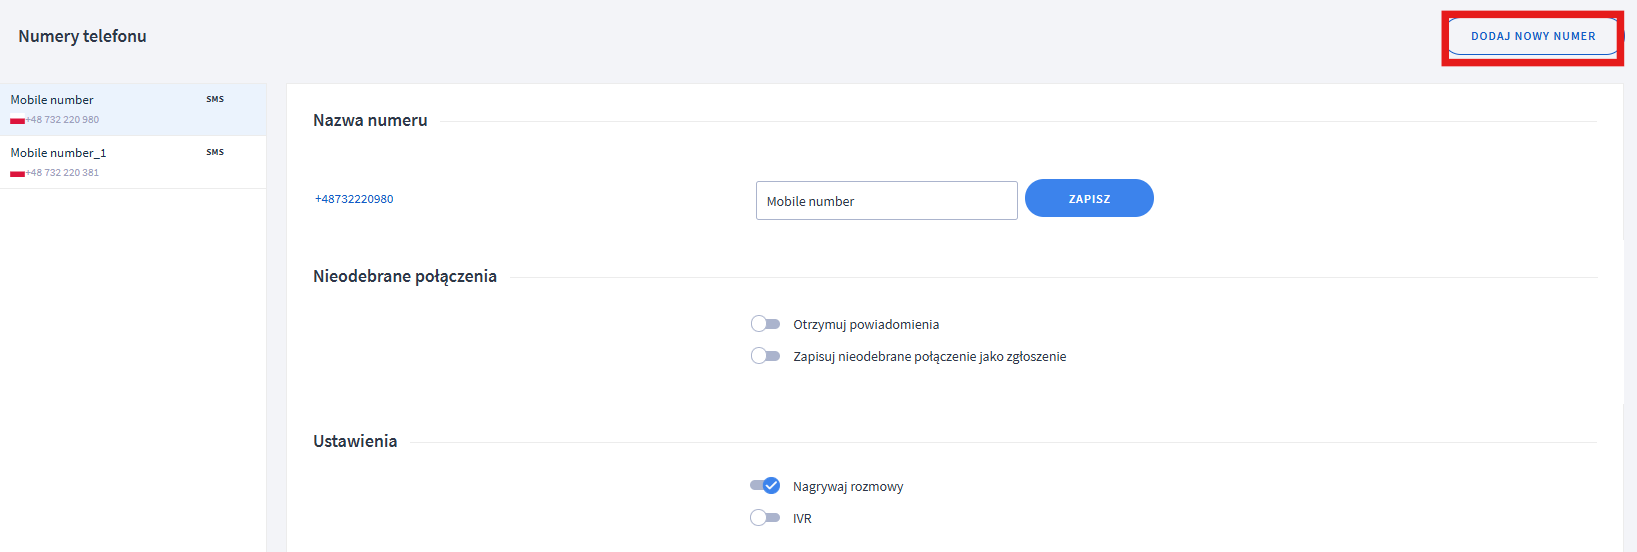Focus the Mobile number name input field
The height and width of the screenshot is (552, 1637).
click(886, 201)
